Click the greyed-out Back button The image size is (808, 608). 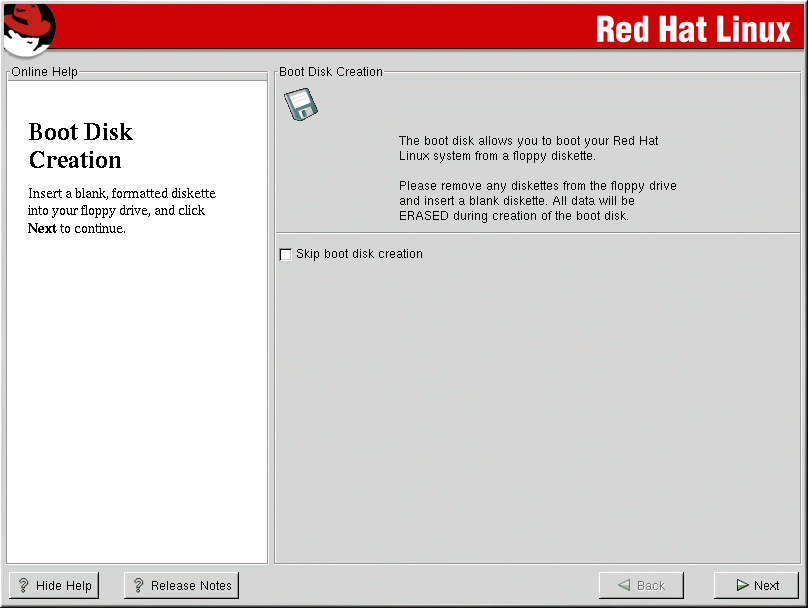(640, 585)
